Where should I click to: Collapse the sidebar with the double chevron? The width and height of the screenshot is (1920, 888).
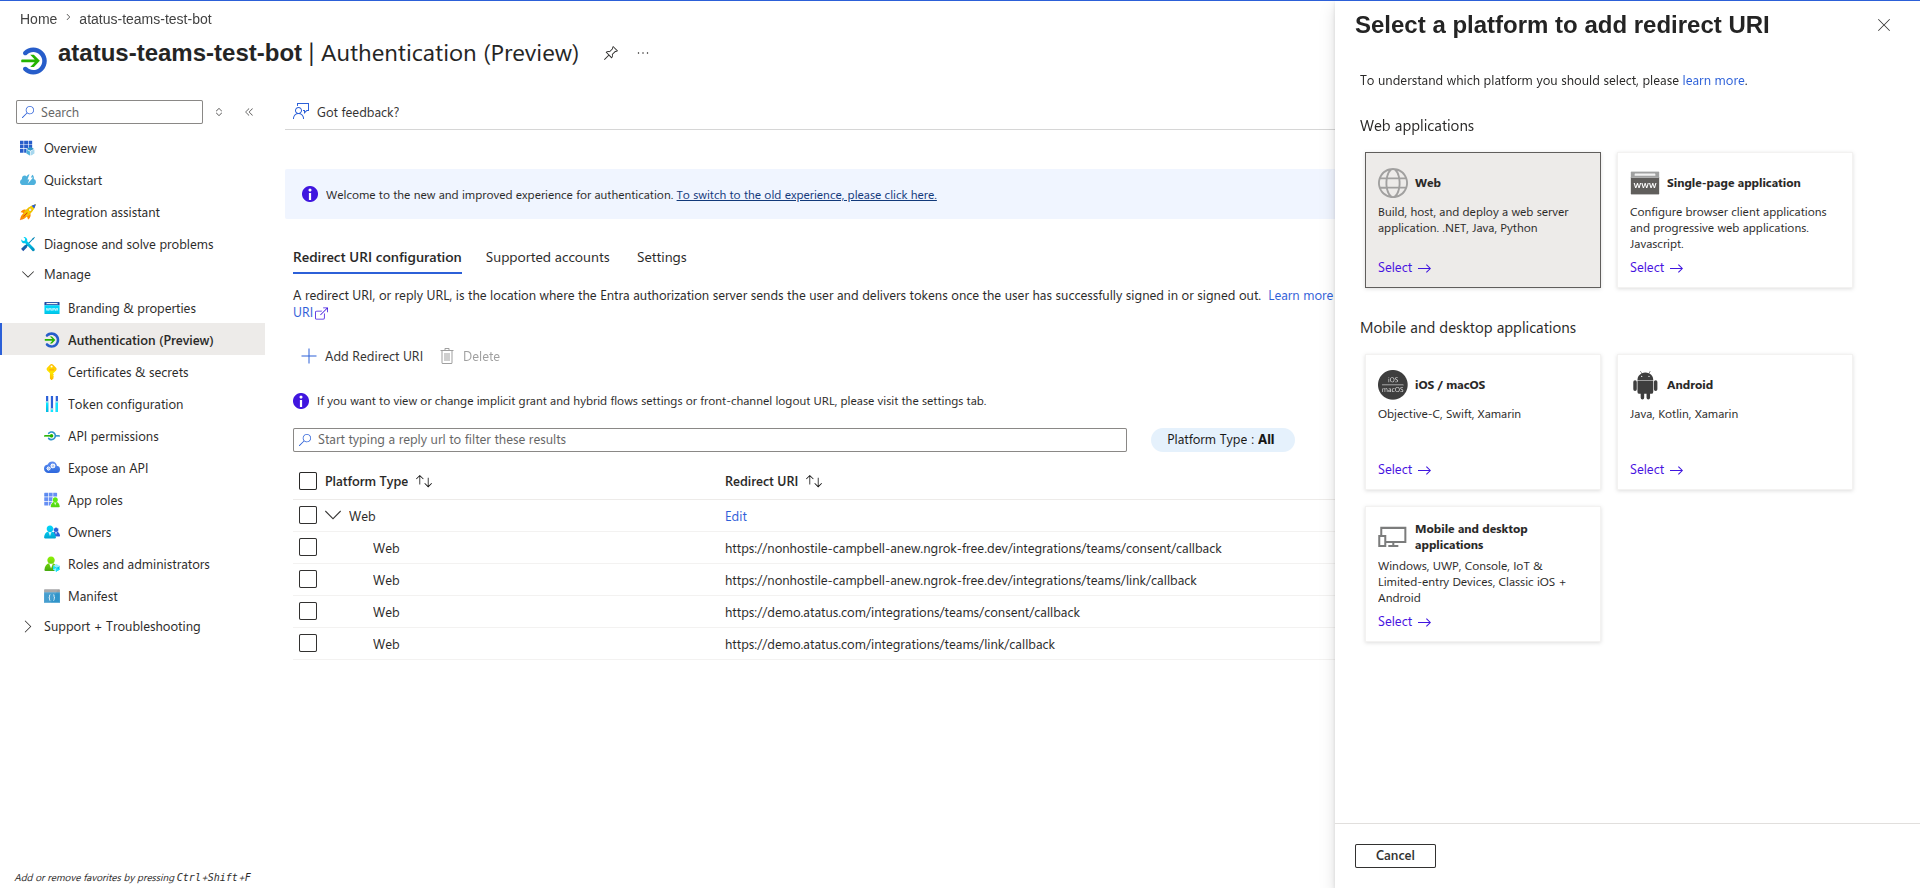coord(249,112)
